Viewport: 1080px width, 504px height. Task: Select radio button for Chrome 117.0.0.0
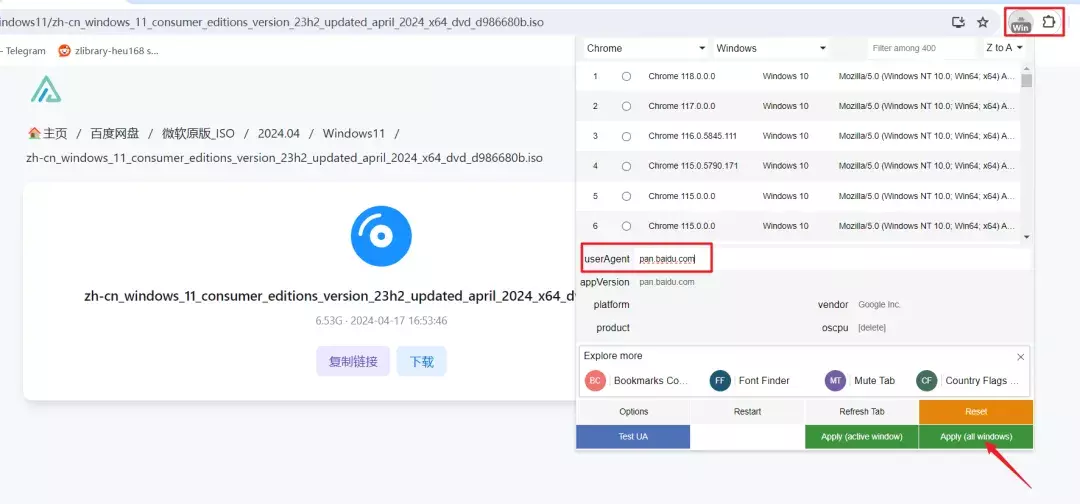(626, 106)
